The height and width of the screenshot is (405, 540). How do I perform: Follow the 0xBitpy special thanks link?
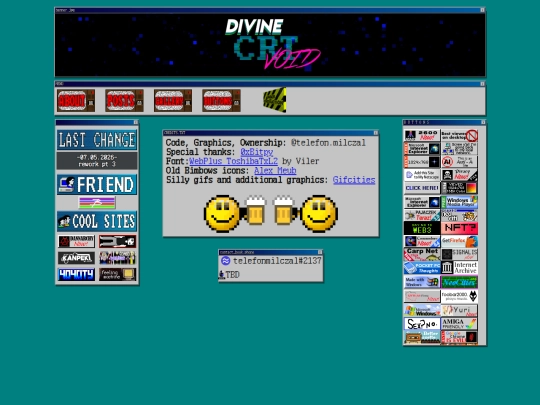[x=257, y=152]
